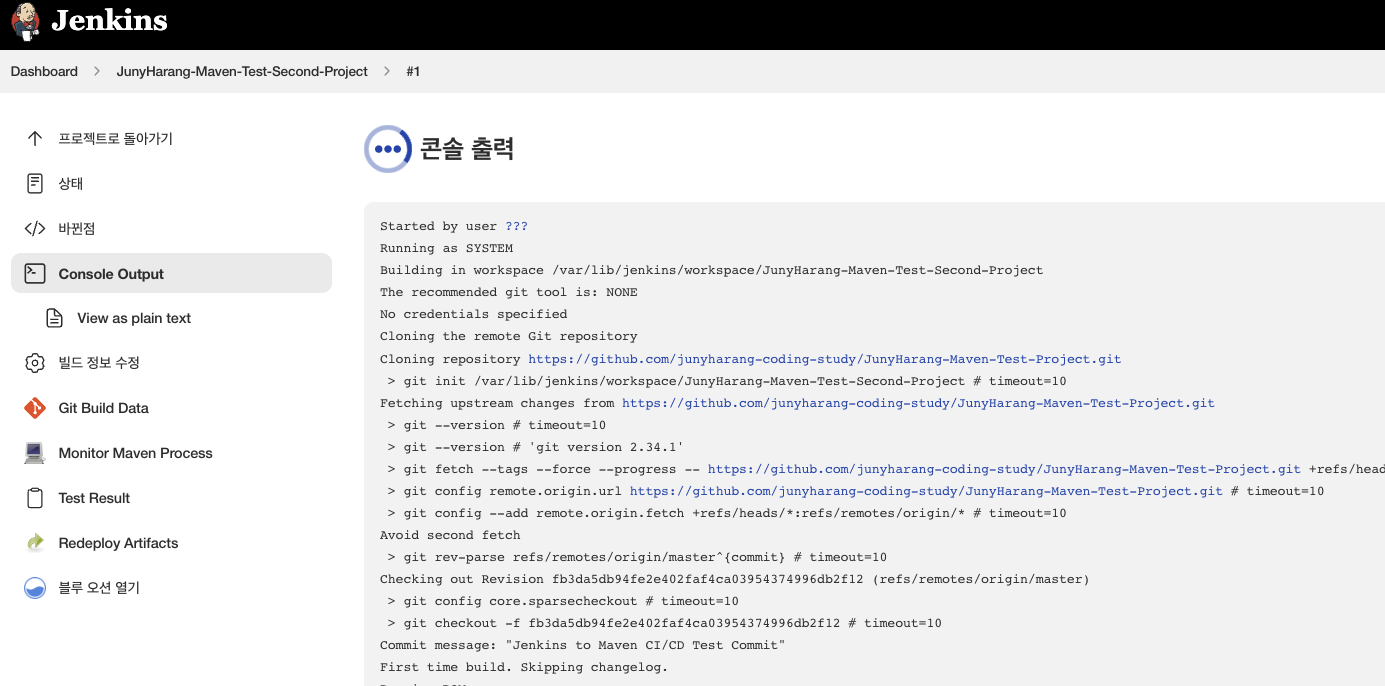1385x686 pixels.
Task: Click the 바뀐점 code brackets icon
Action: click(x=35, y=229)
